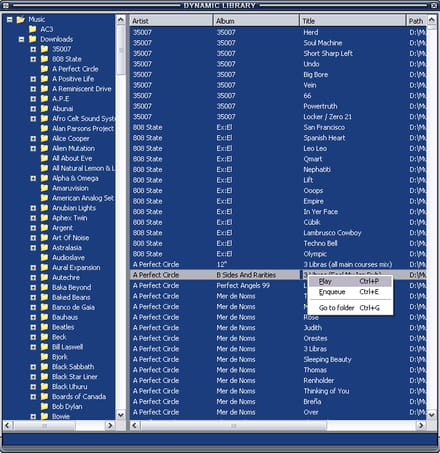Sort the list by Album column header

[256, 21]
